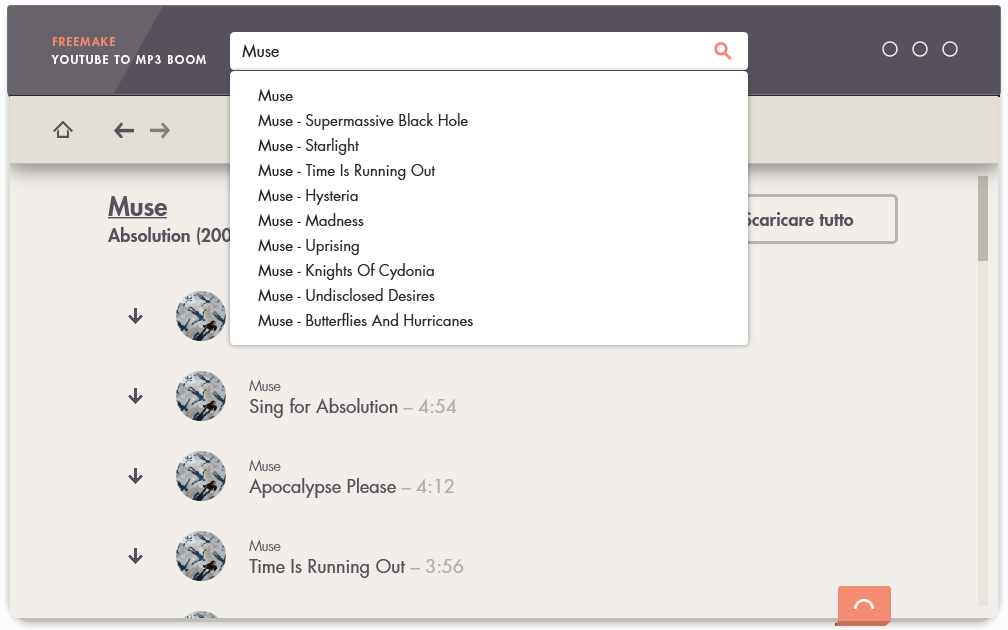The height and width of the screenshot is (630, 1008).
Task: Select suggestion Muse - Madness
Action: [x=310, y=220]
